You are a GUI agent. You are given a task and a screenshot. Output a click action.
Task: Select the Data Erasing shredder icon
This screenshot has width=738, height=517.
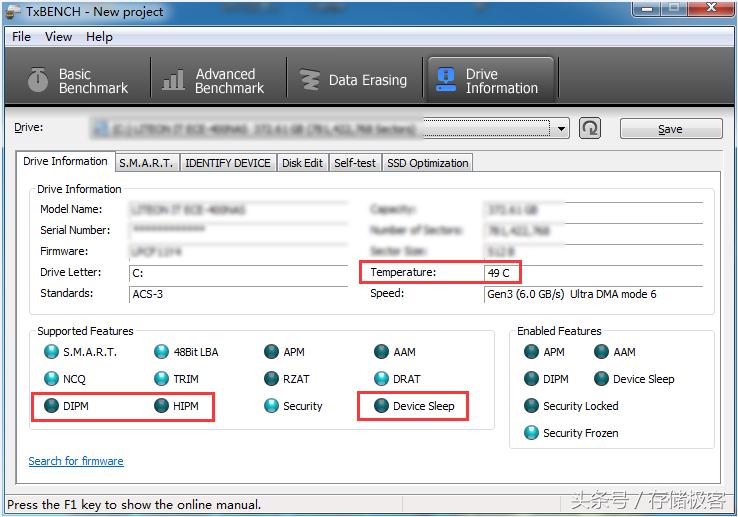pyautogui.click(x=310, y=80)
